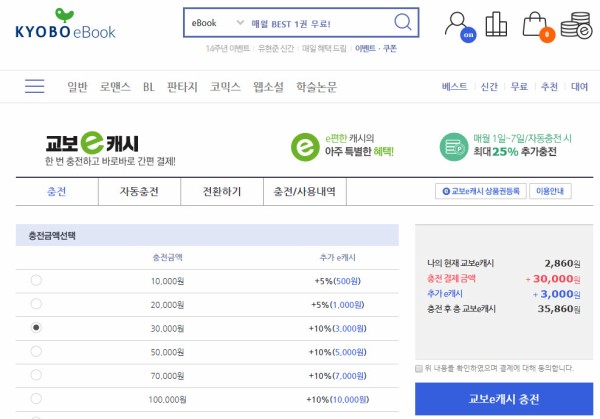Open the 학술논문 category menu
This screenshot has width=600, height=419.
316,87
